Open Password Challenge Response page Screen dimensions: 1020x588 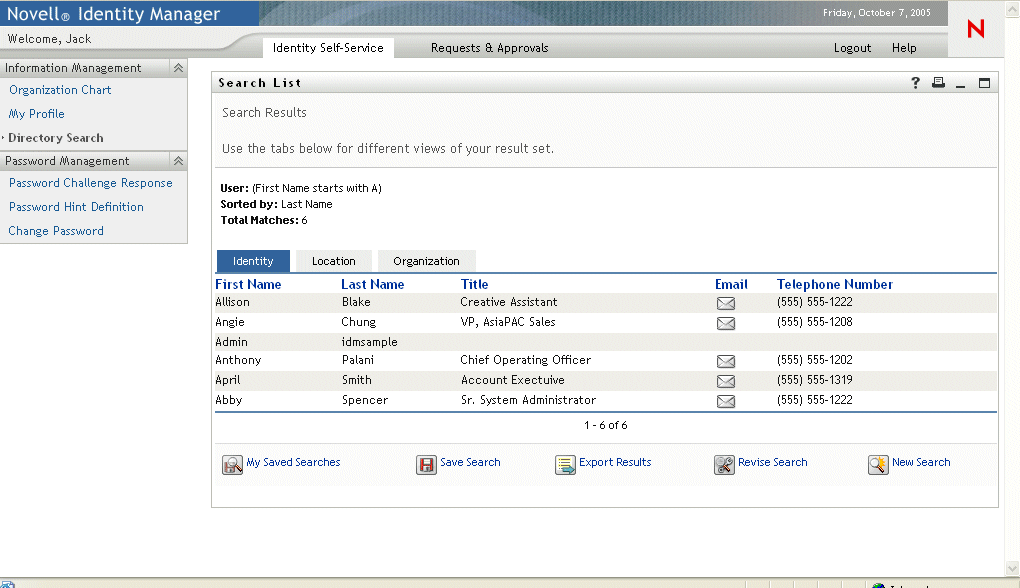pyautogui.click(x=90, y=183)
